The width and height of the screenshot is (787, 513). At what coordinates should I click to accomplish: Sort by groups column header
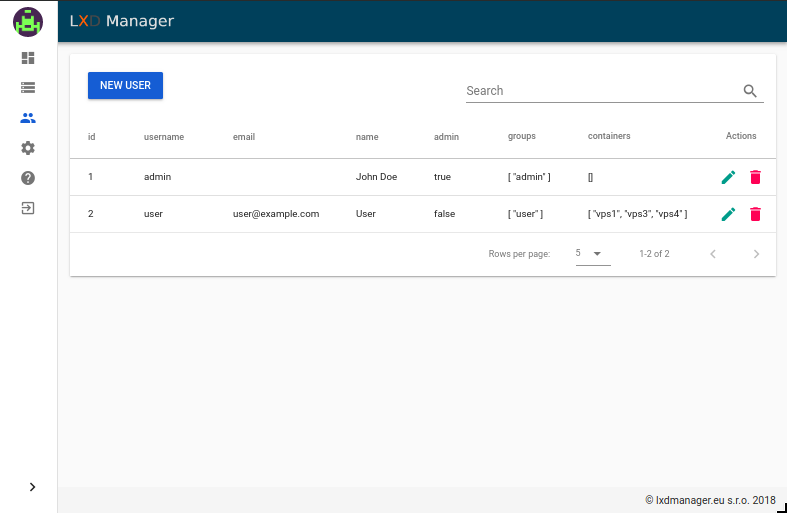[x=521, y=136]
